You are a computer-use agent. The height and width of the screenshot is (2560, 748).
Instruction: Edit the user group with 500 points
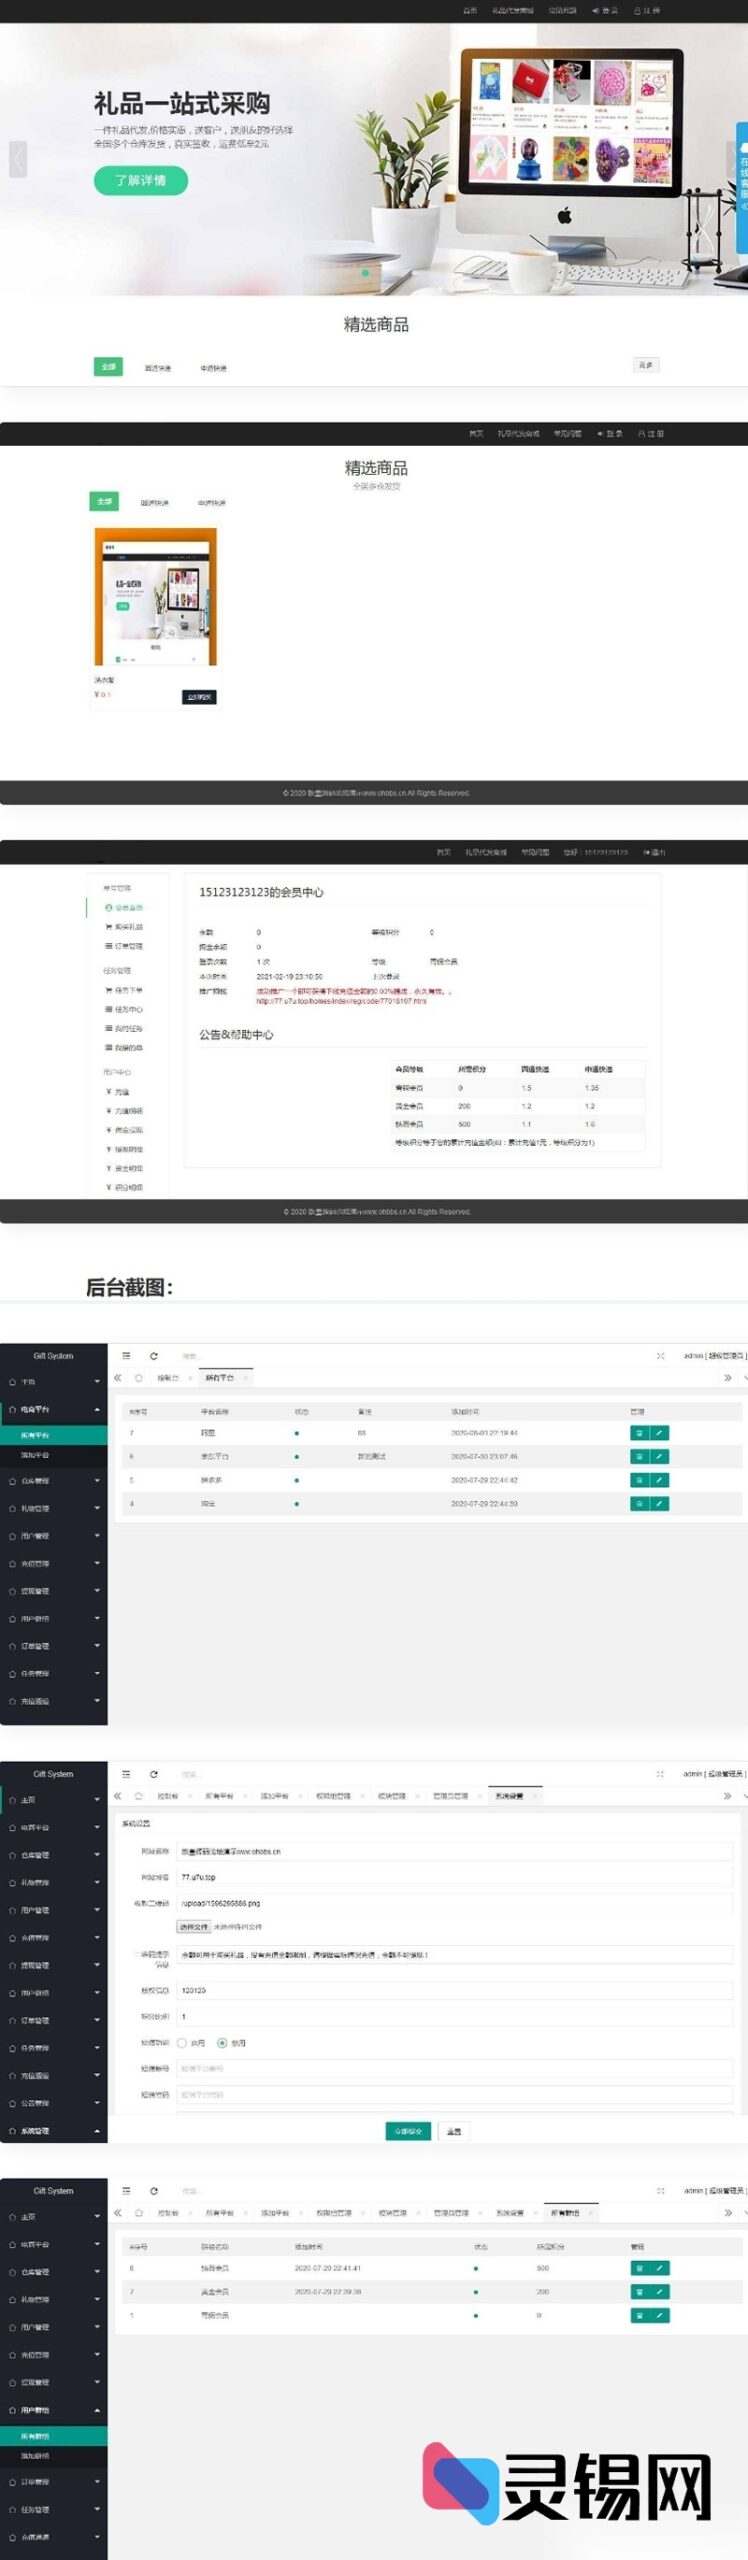(660, 2268)
